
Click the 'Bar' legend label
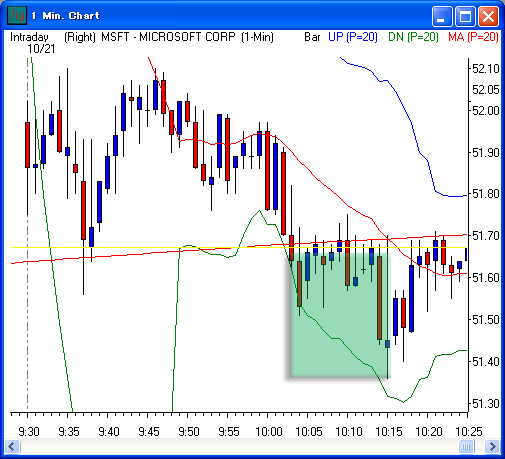312,37
